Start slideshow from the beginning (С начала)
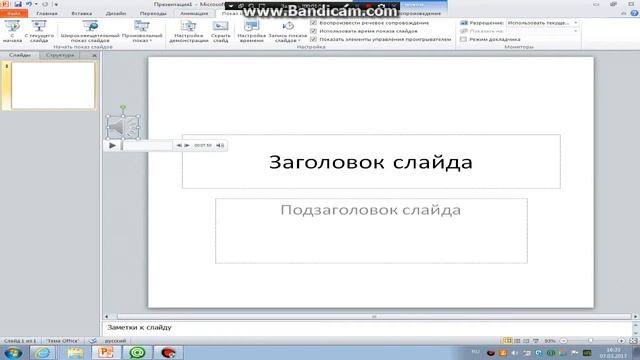 (x=12, y=31)
